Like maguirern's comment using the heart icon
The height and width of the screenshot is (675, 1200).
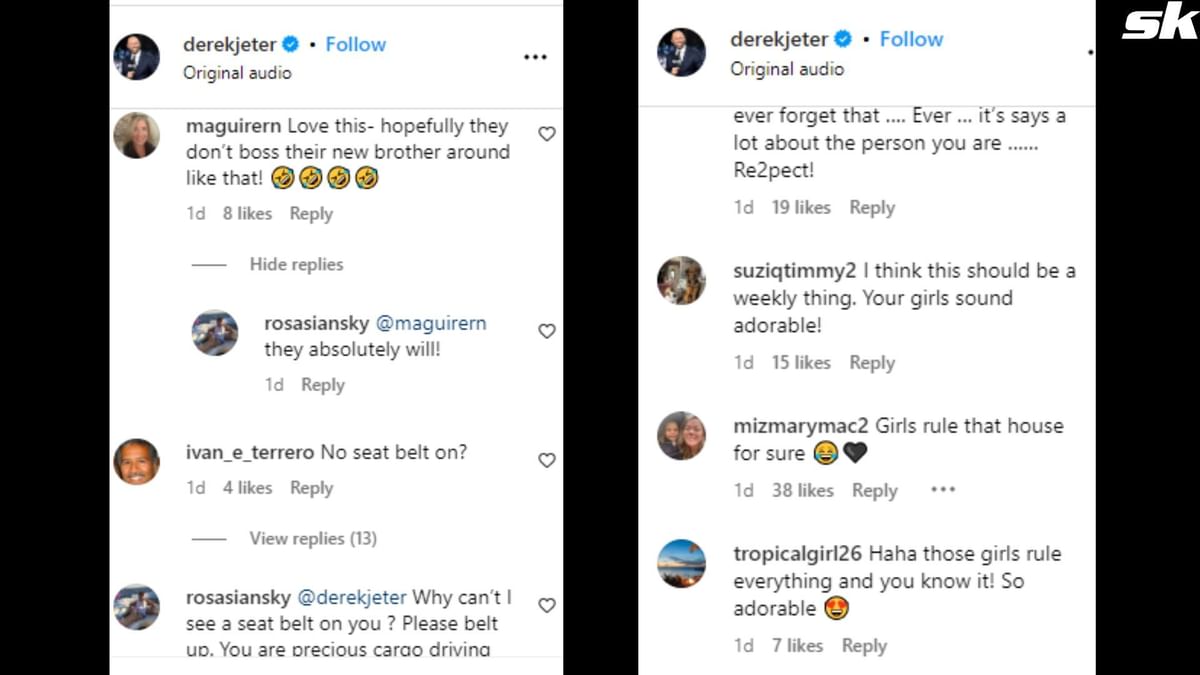546,133
